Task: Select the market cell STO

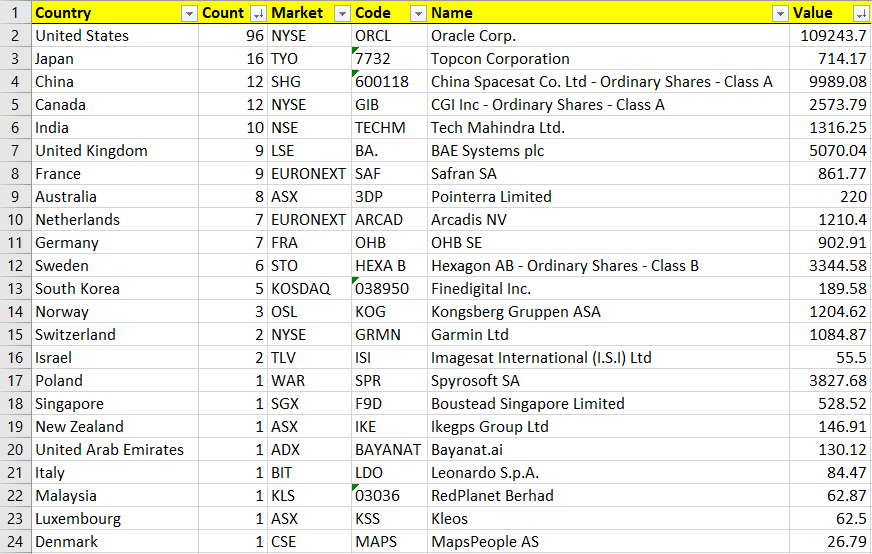Action: tap(309, 265)
